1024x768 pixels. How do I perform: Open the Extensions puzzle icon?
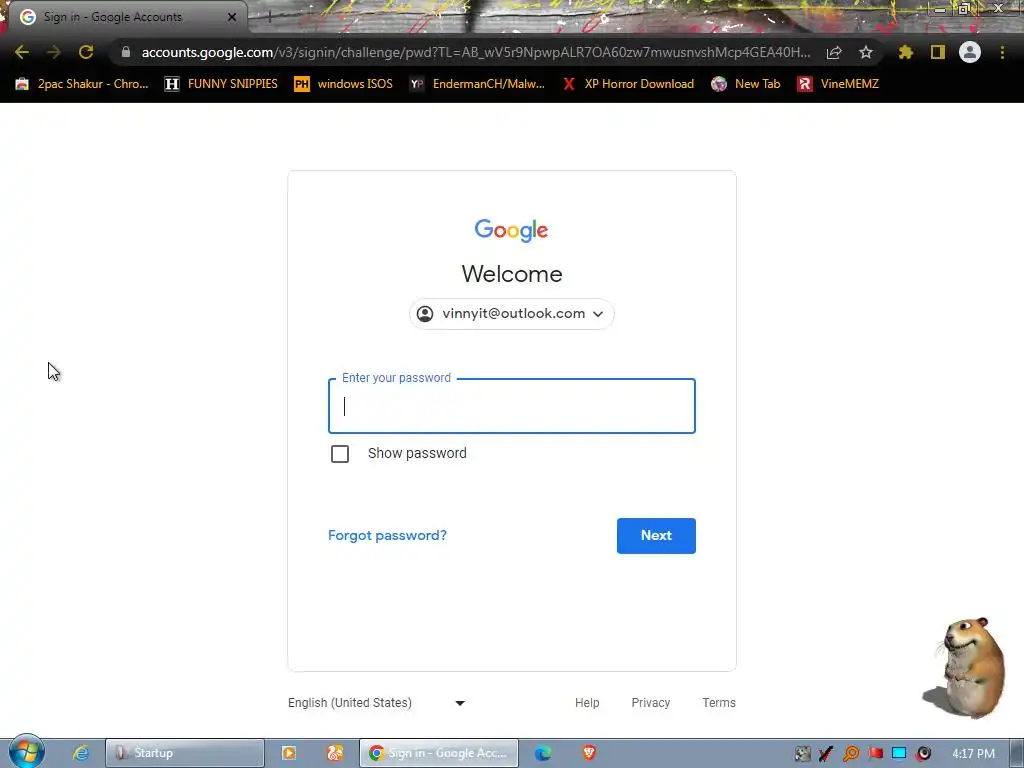click(x=906, y=52)
